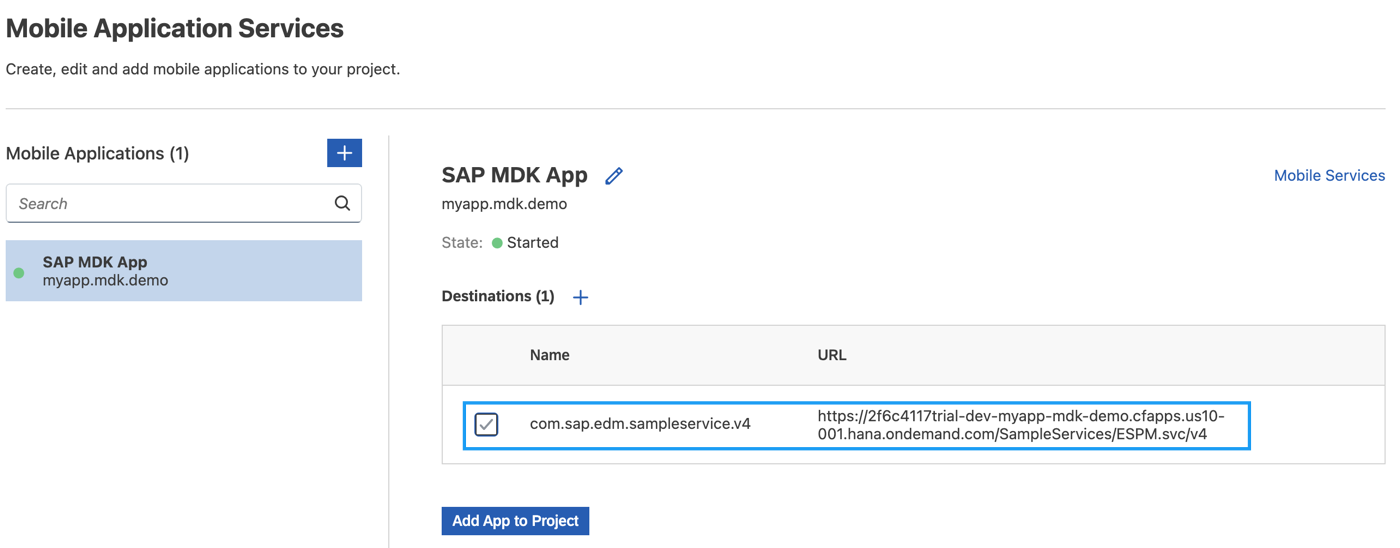Click the Started state label
The image size is (1400, 548).
point(532,243)
